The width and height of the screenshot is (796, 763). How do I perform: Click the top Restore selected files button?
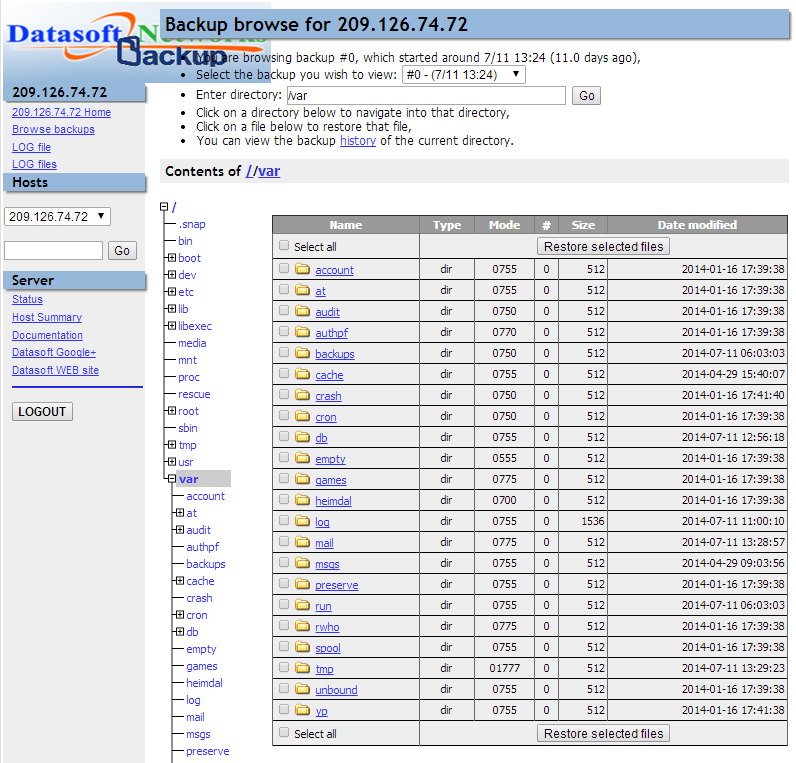tap(604, 246)
